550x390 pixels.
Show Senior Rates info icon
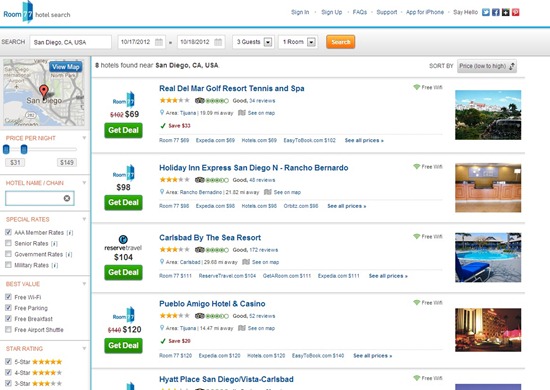point(54,243)
